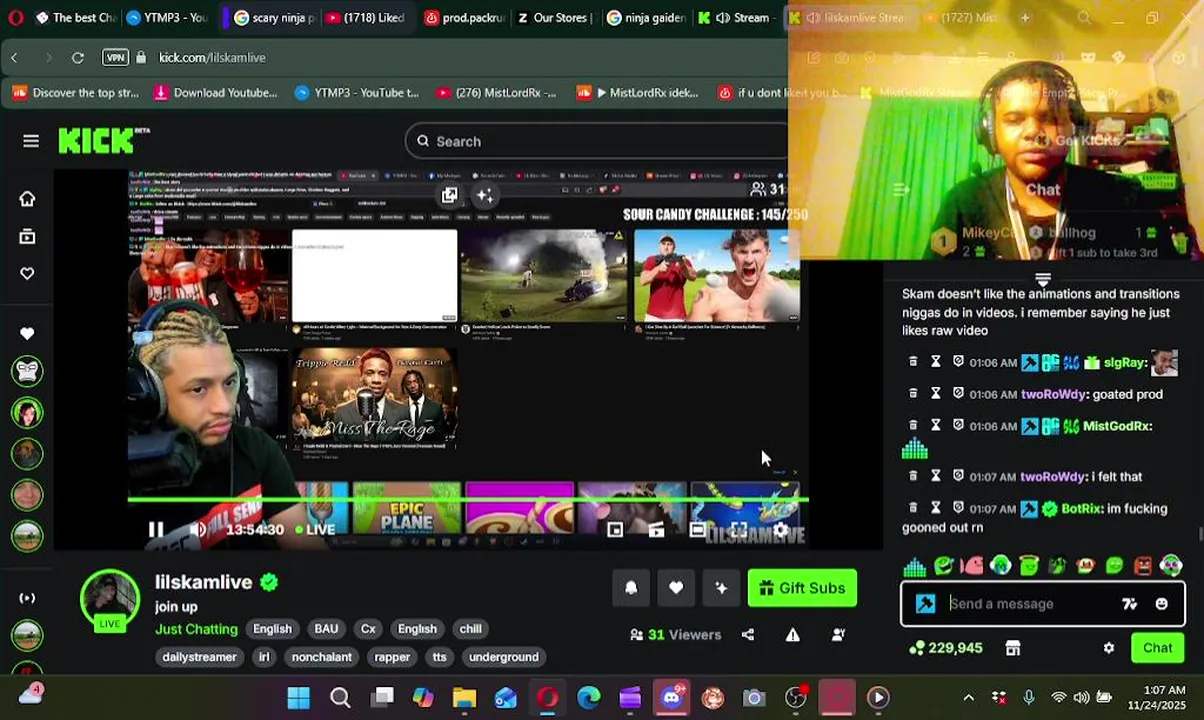Click the kick.com/lilskamlive address bar
Image resolution: width=1204 pixels, height=720 pixels.
212,58
